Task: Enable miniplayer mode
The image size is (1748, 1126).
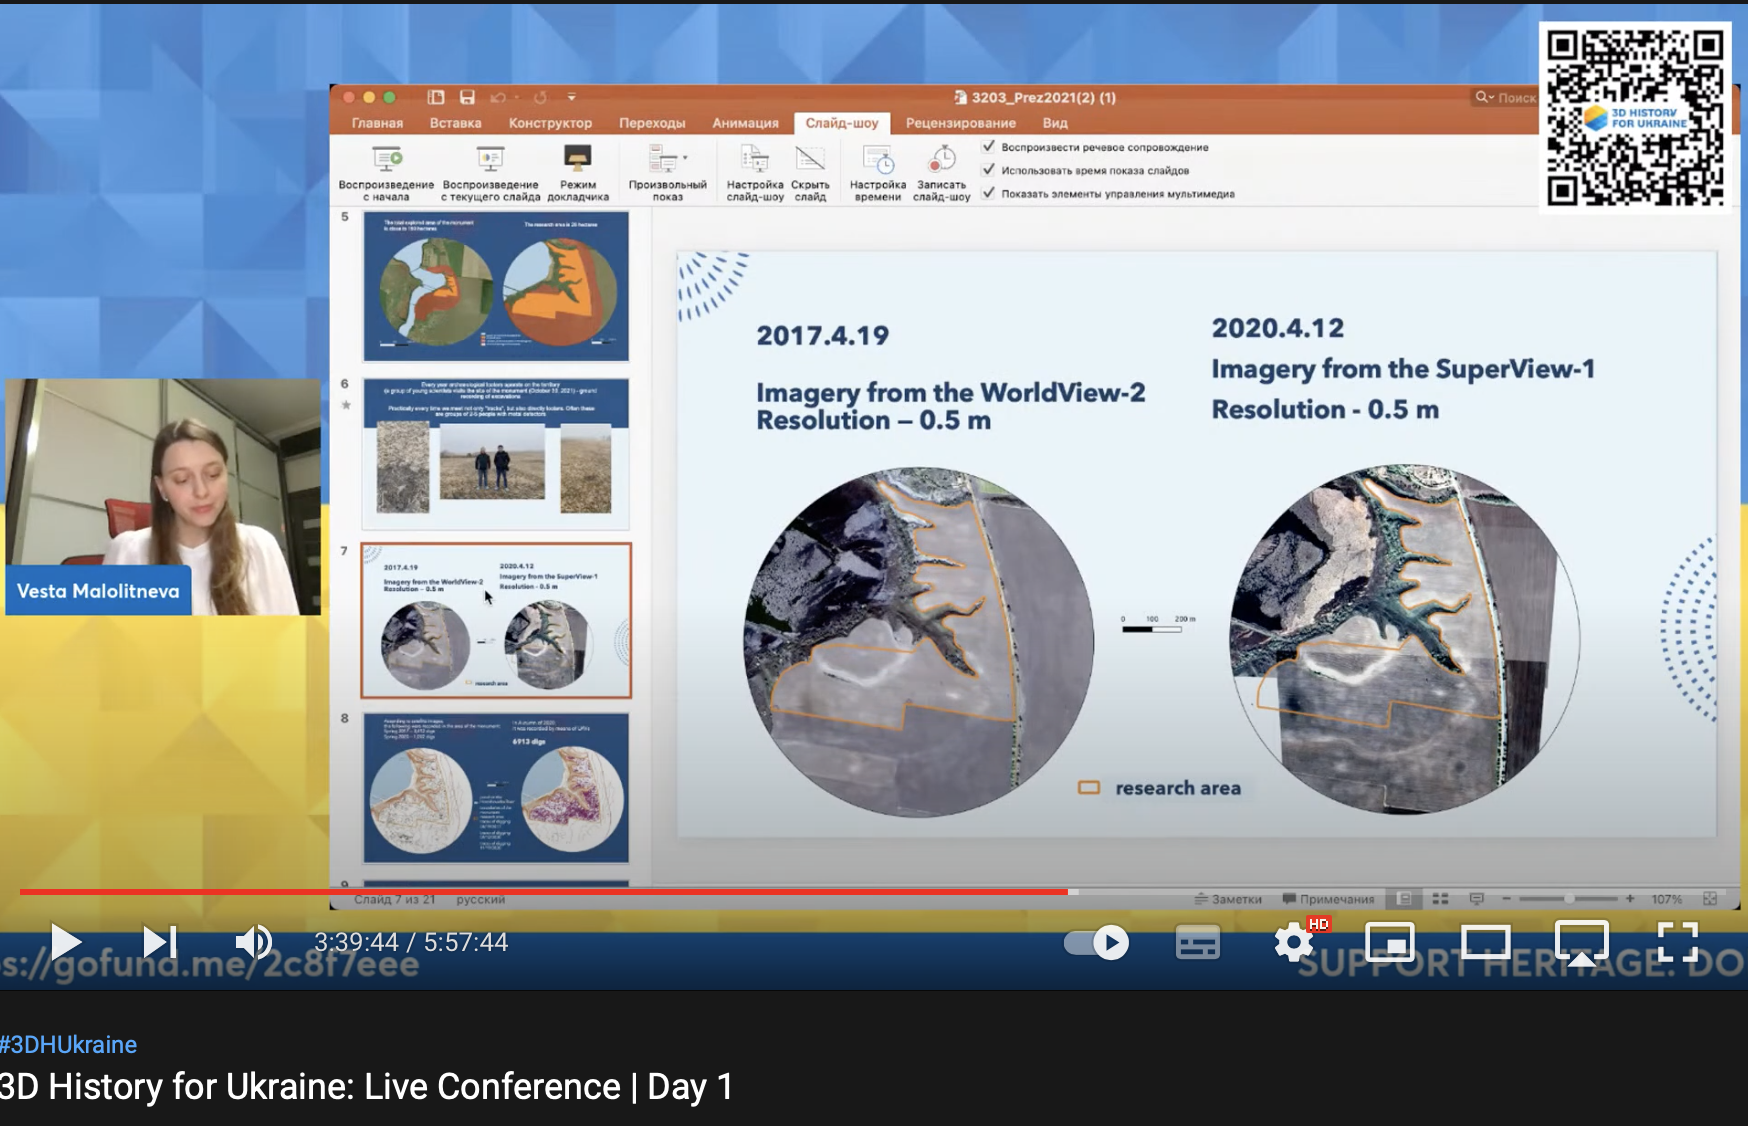Action: pyautogui.click(x=1390, y=942)
